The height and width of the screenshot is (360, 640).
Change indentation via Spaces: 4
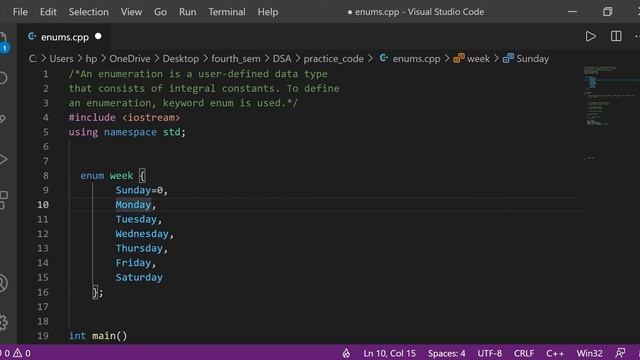pos(446,353)
